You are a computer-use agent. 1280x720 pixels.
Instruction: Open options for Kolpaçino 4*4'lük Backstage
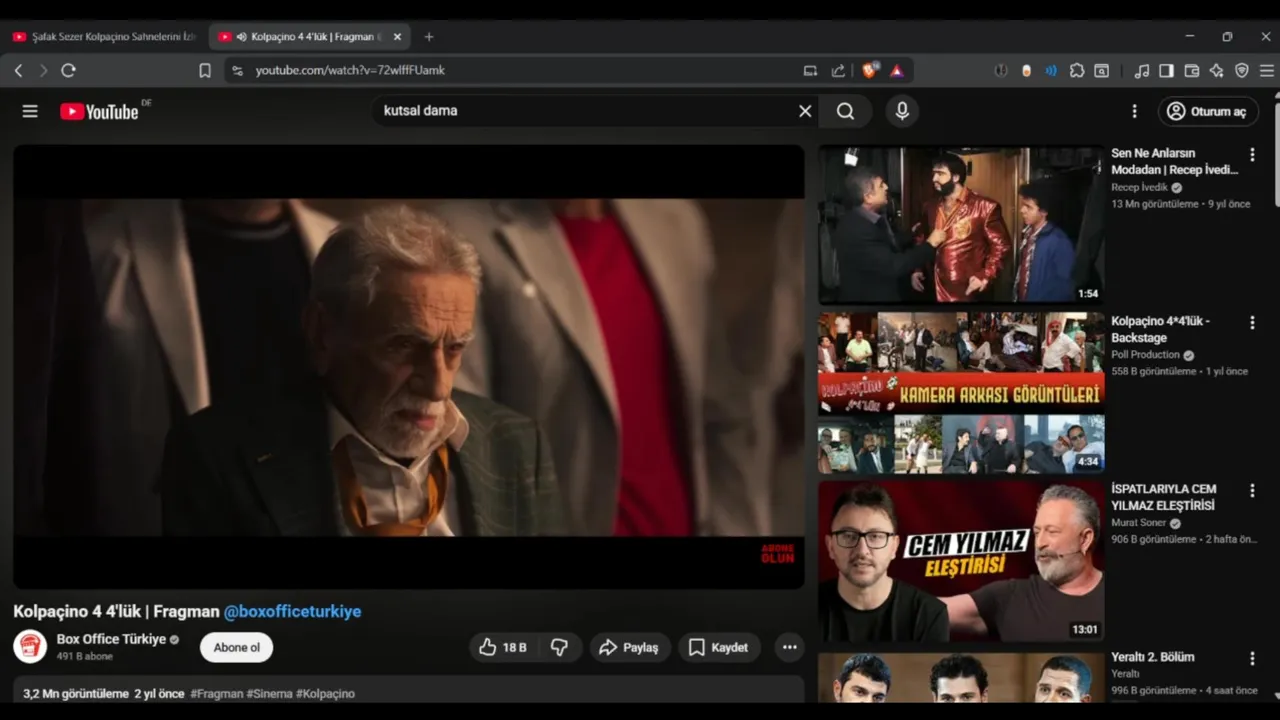tap(1252, 323)
